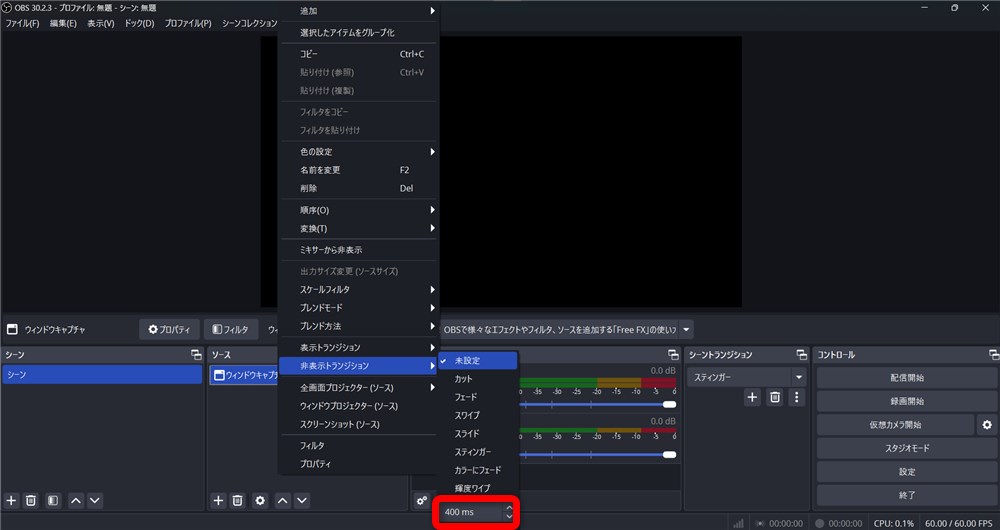This screenshot has width=1000, height=530.
Task: Add a scene transition with the plus icon
Action: (753, 397)
